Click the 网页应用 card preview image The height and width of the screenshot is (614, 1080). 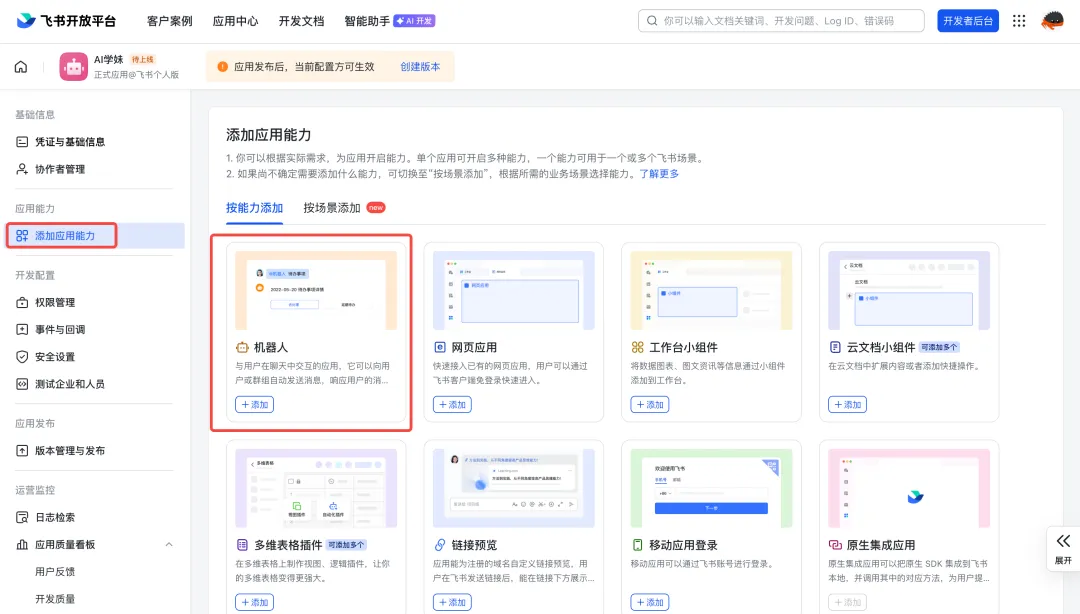[x=514, y=290]
